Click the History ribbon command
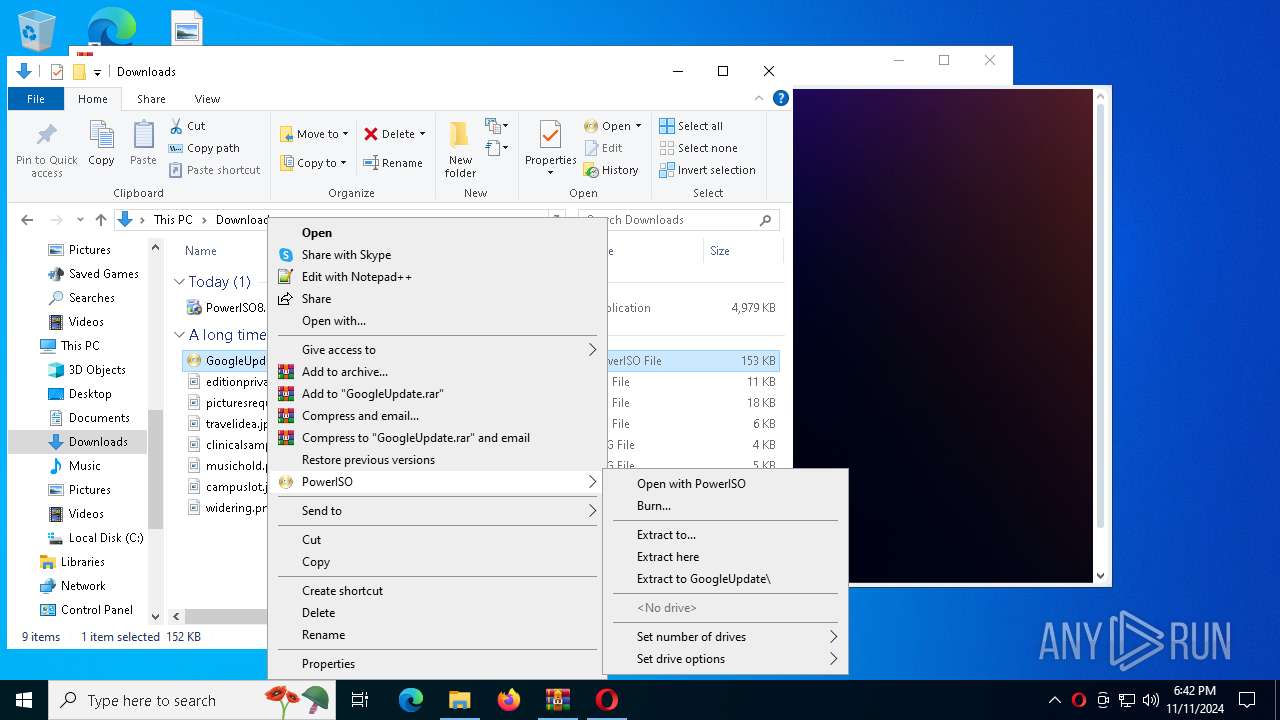Screen dimensions: 1280x720 tap(611, 170)
